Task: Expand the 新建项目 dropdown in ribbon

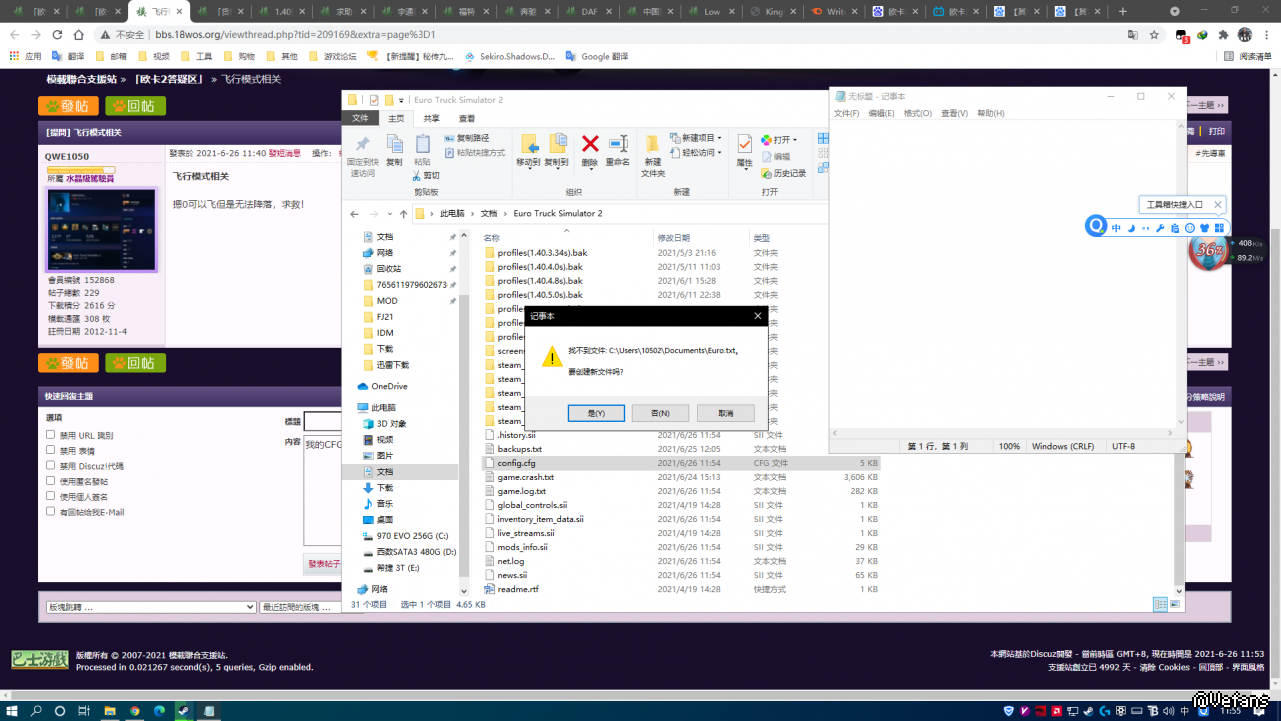Action: click(699, 138)
